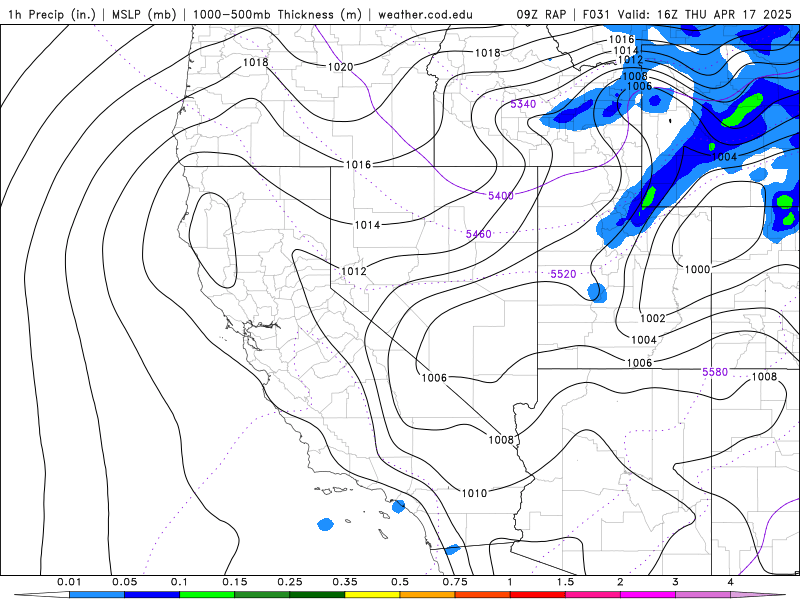The image size is (800, 600).
Task: Click the yellow 0.35 inch legend swatch
Action: (372, 595)
